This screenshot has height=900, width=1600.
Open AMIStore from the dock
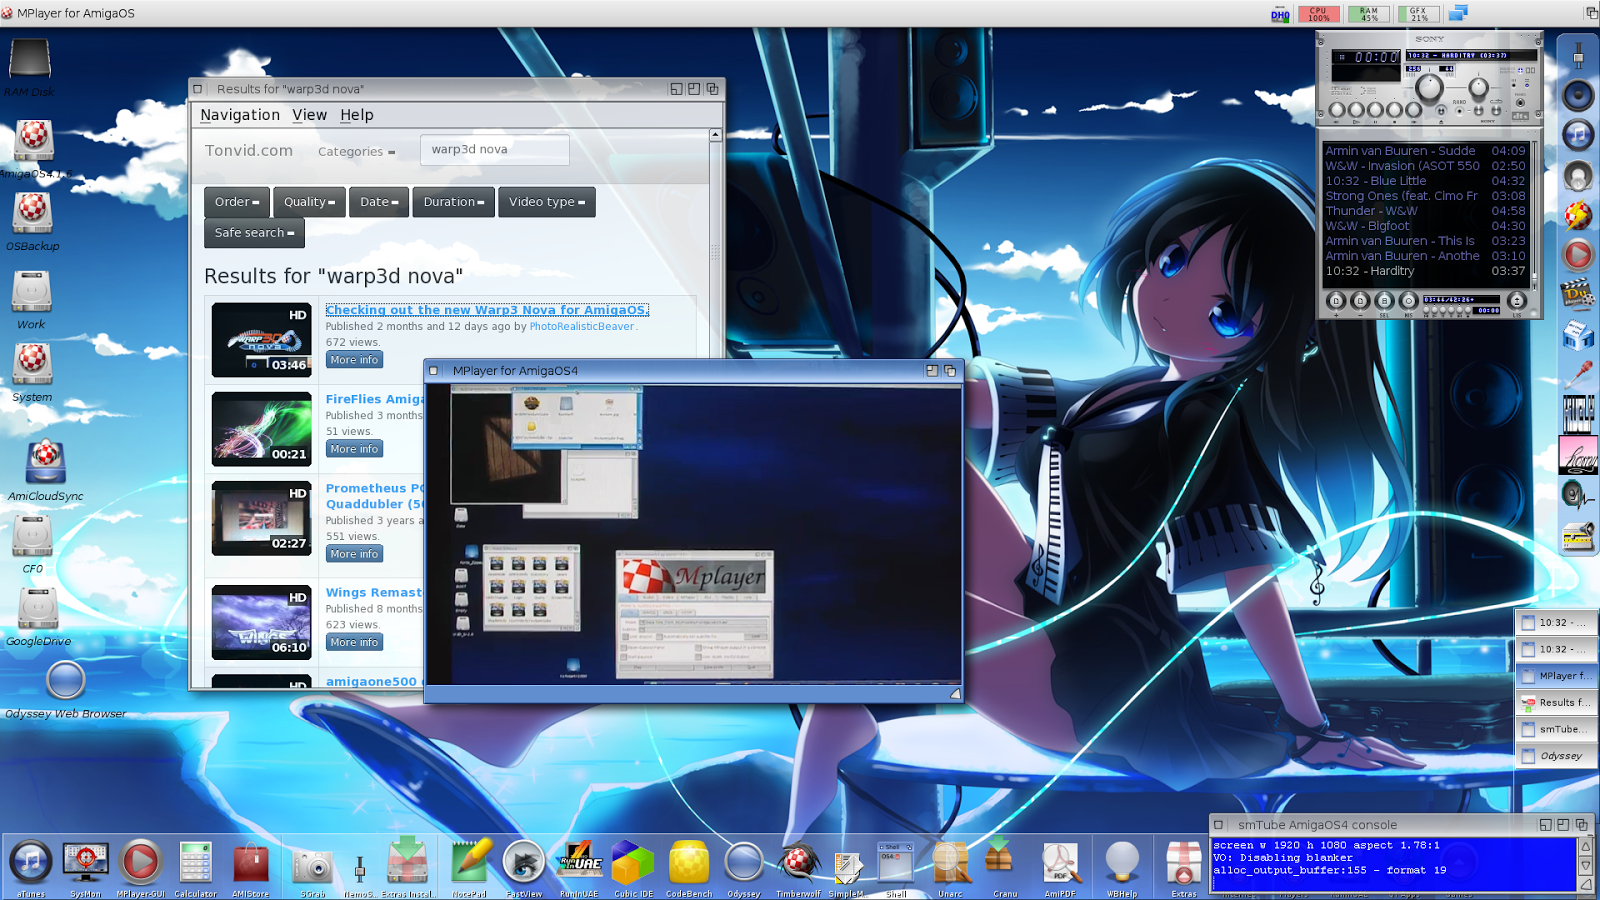pyautogui.click(x=251, y=863)
